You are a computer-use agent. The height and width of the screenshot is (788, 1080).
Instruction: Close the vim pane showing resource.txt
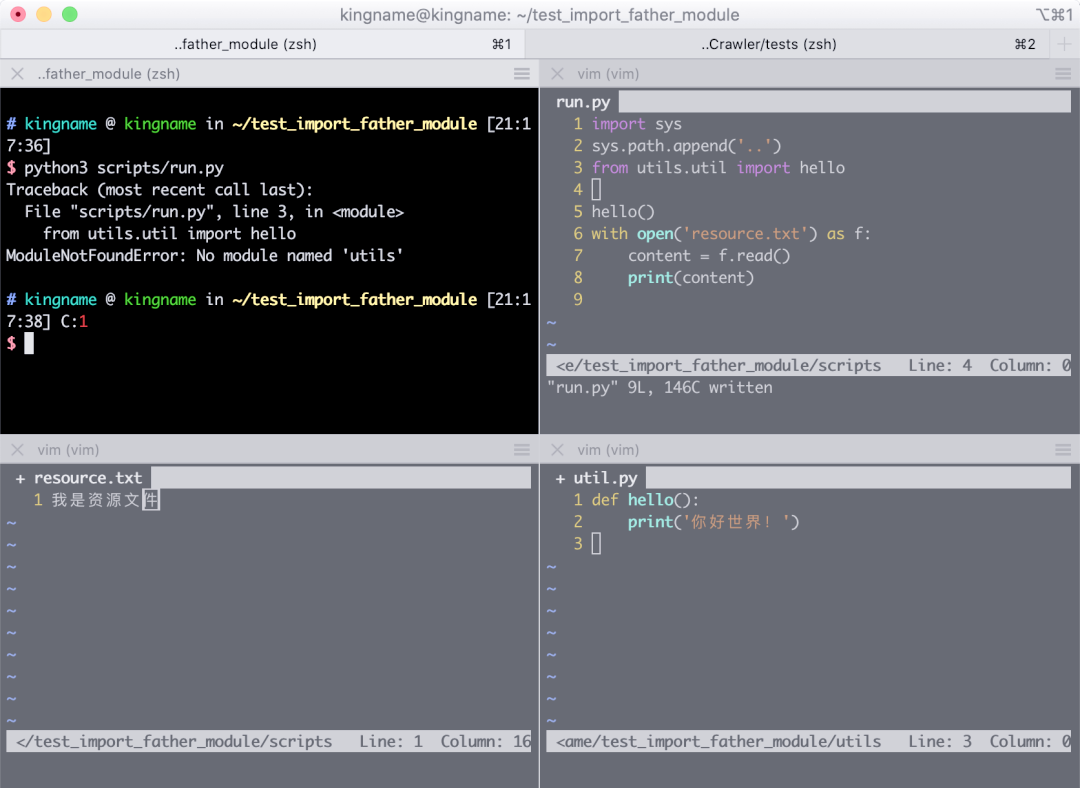click(x=18, y=450)
